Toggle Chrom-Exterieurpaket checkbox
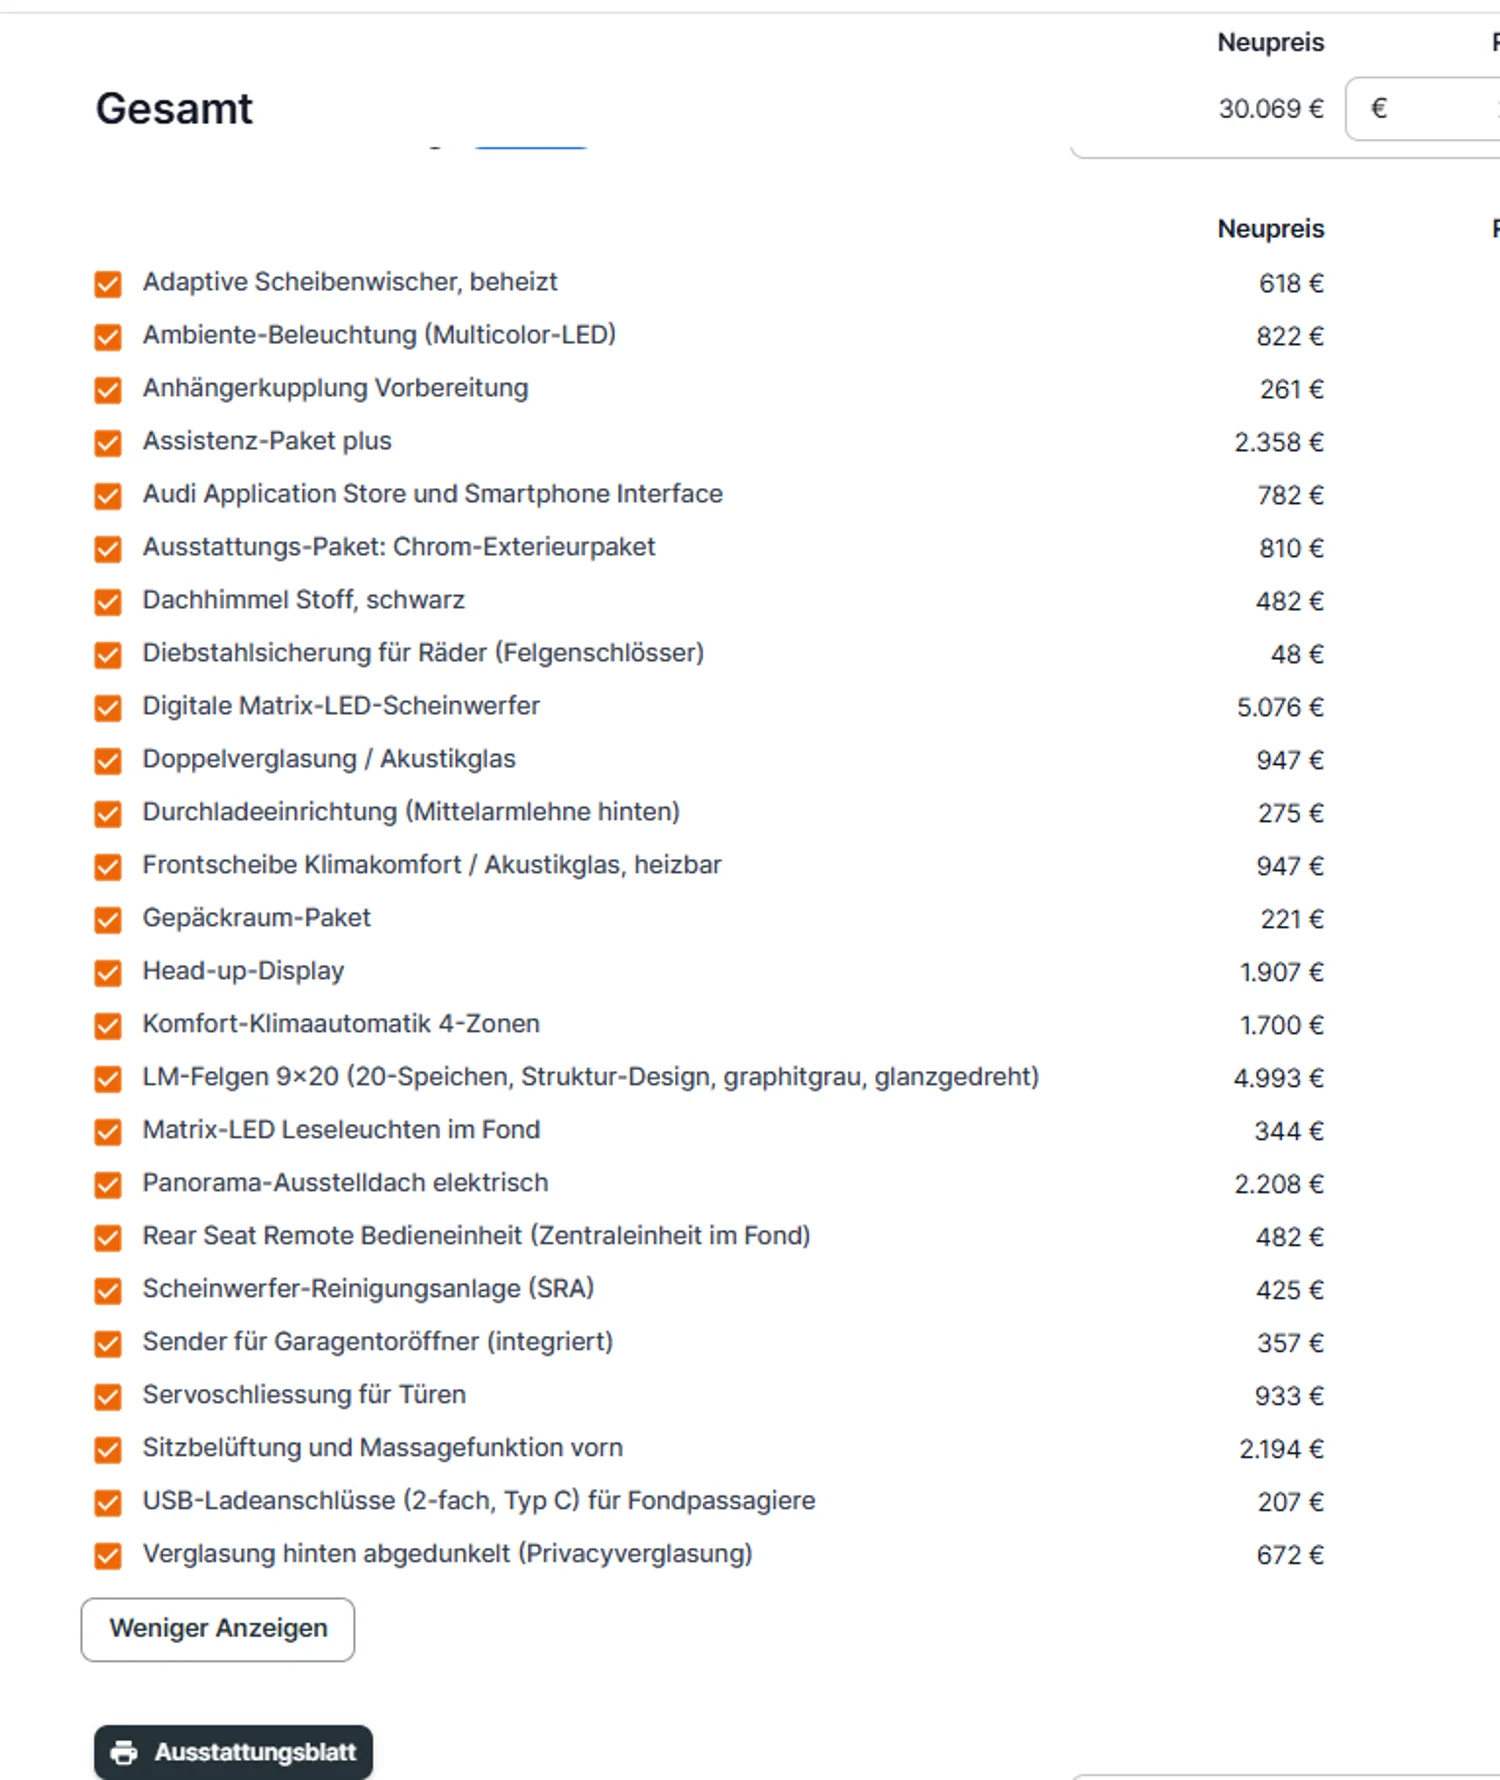The height and width of the screenshot is (1780, 1500). coord(108,549)
